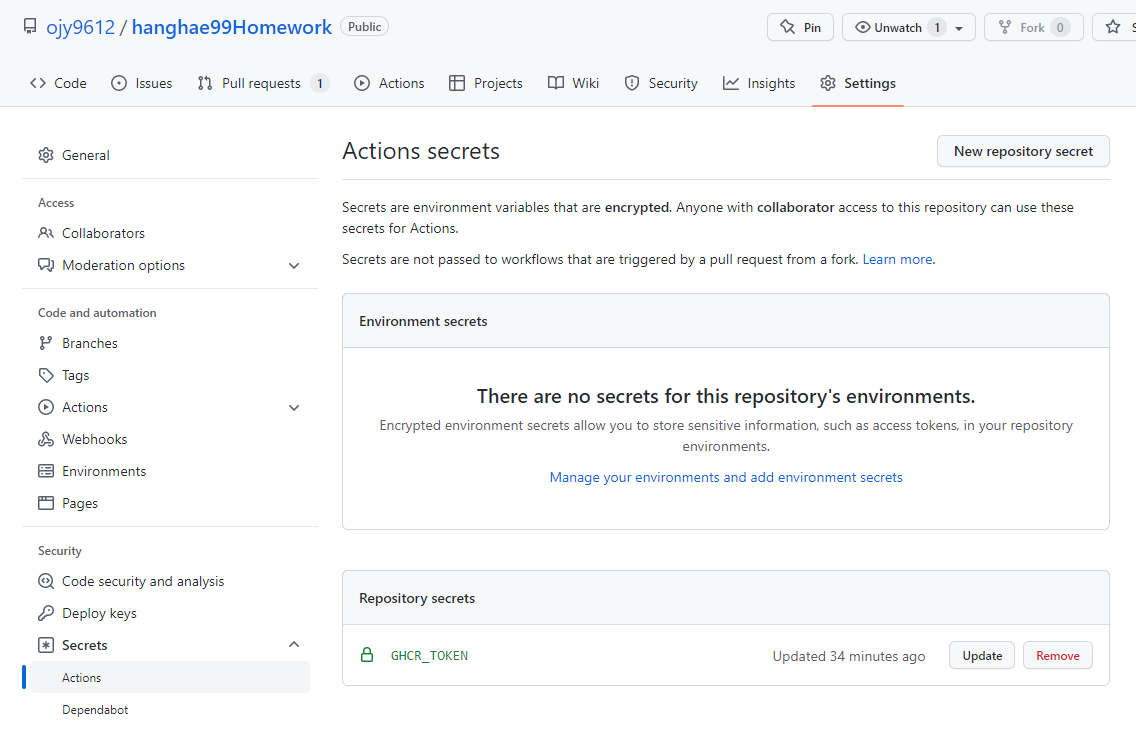Click the sidebar Actions play icon

click(46, 407)
